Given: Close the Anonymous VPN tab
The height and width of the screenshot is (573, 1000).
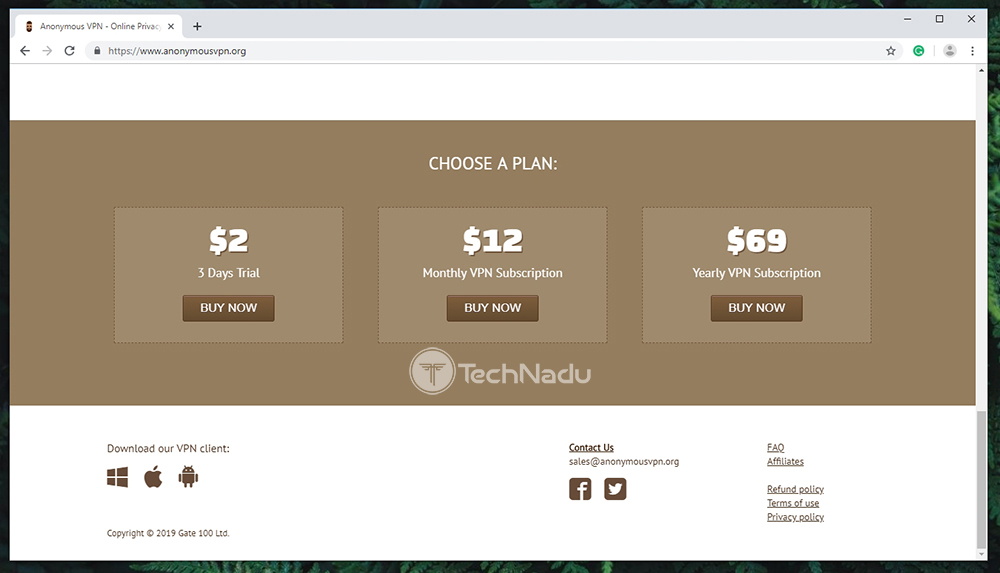Looking at the screenshot, I should click(170, 26).
